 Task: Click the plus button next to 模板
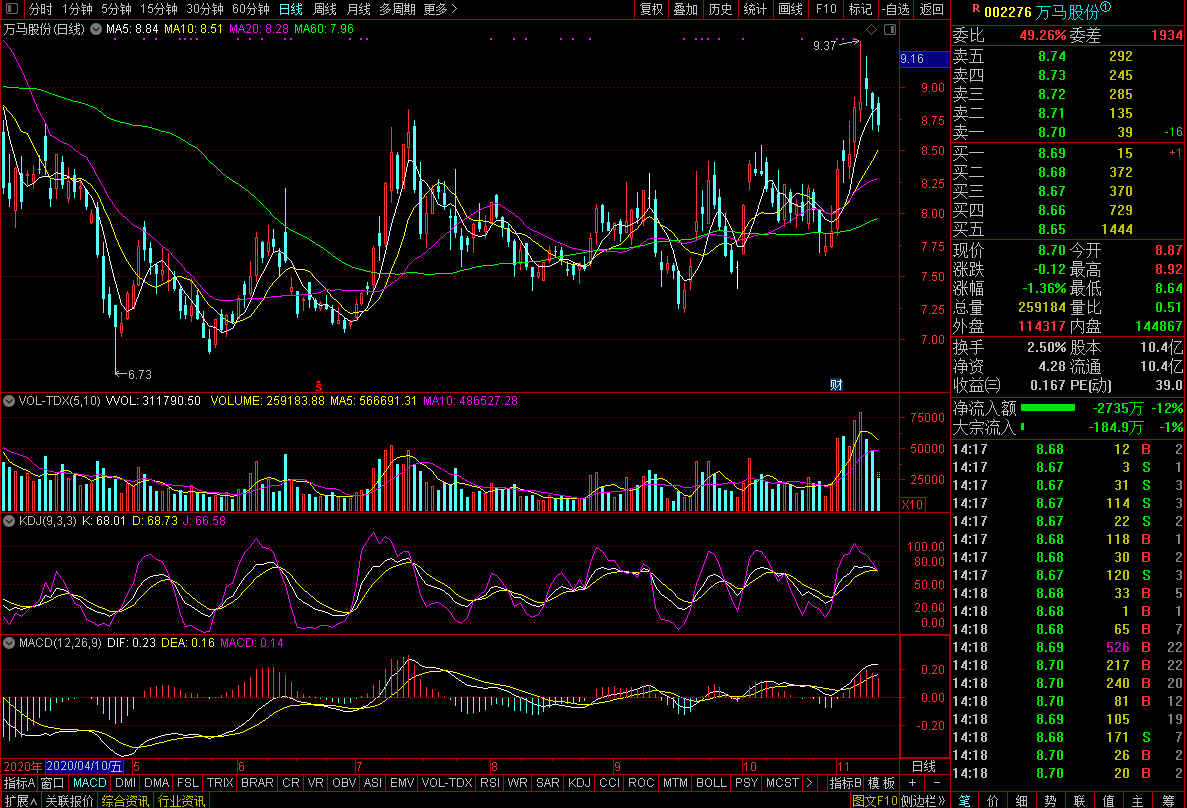[912, 782]
